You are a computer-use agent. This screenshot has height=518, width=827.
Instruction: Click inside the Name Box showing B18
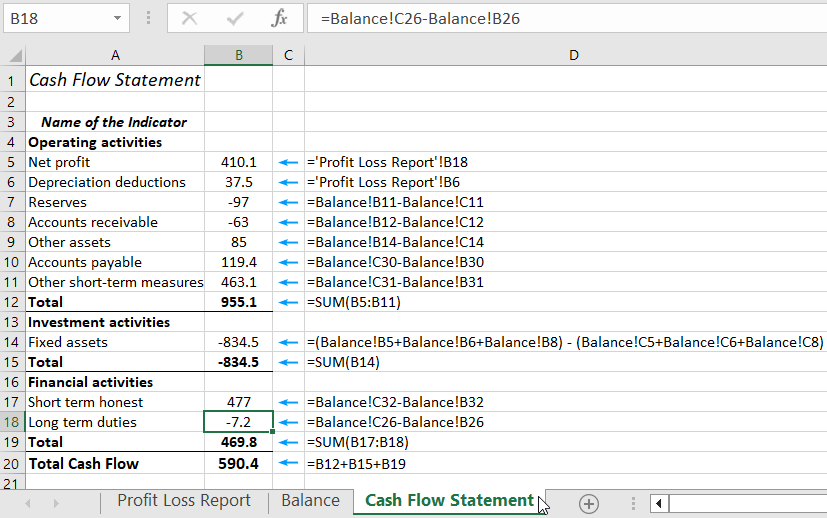55,18
